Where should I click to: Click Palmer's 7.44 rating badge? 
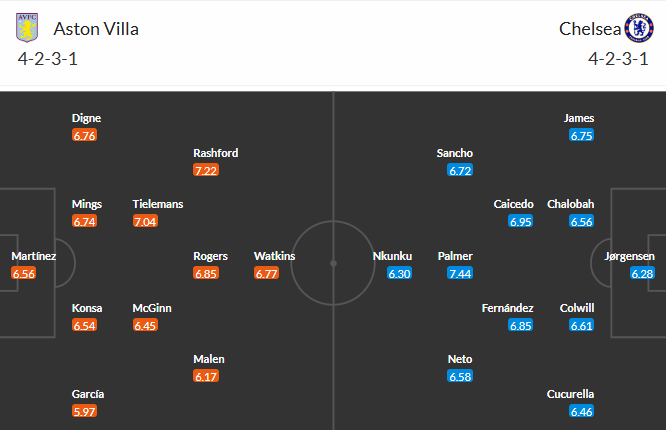460,273
